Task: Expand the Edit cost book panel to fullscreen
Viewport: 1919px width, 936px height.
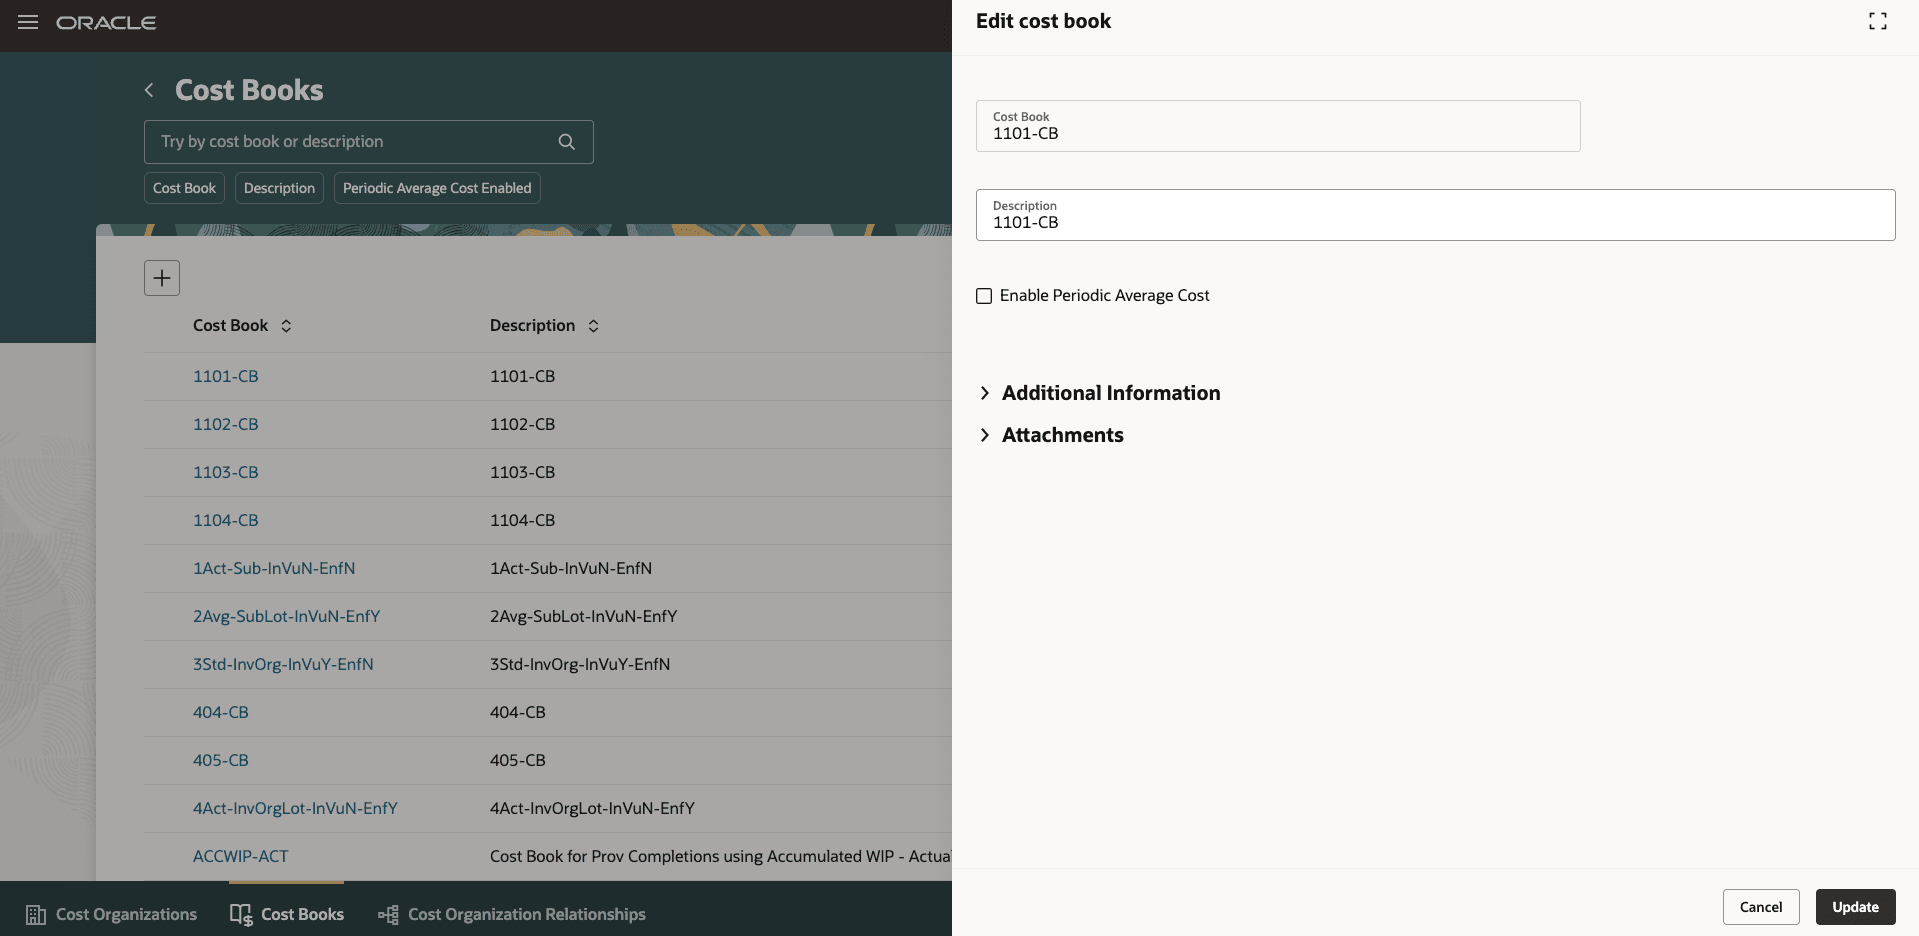Action: tap(1877, 20)
